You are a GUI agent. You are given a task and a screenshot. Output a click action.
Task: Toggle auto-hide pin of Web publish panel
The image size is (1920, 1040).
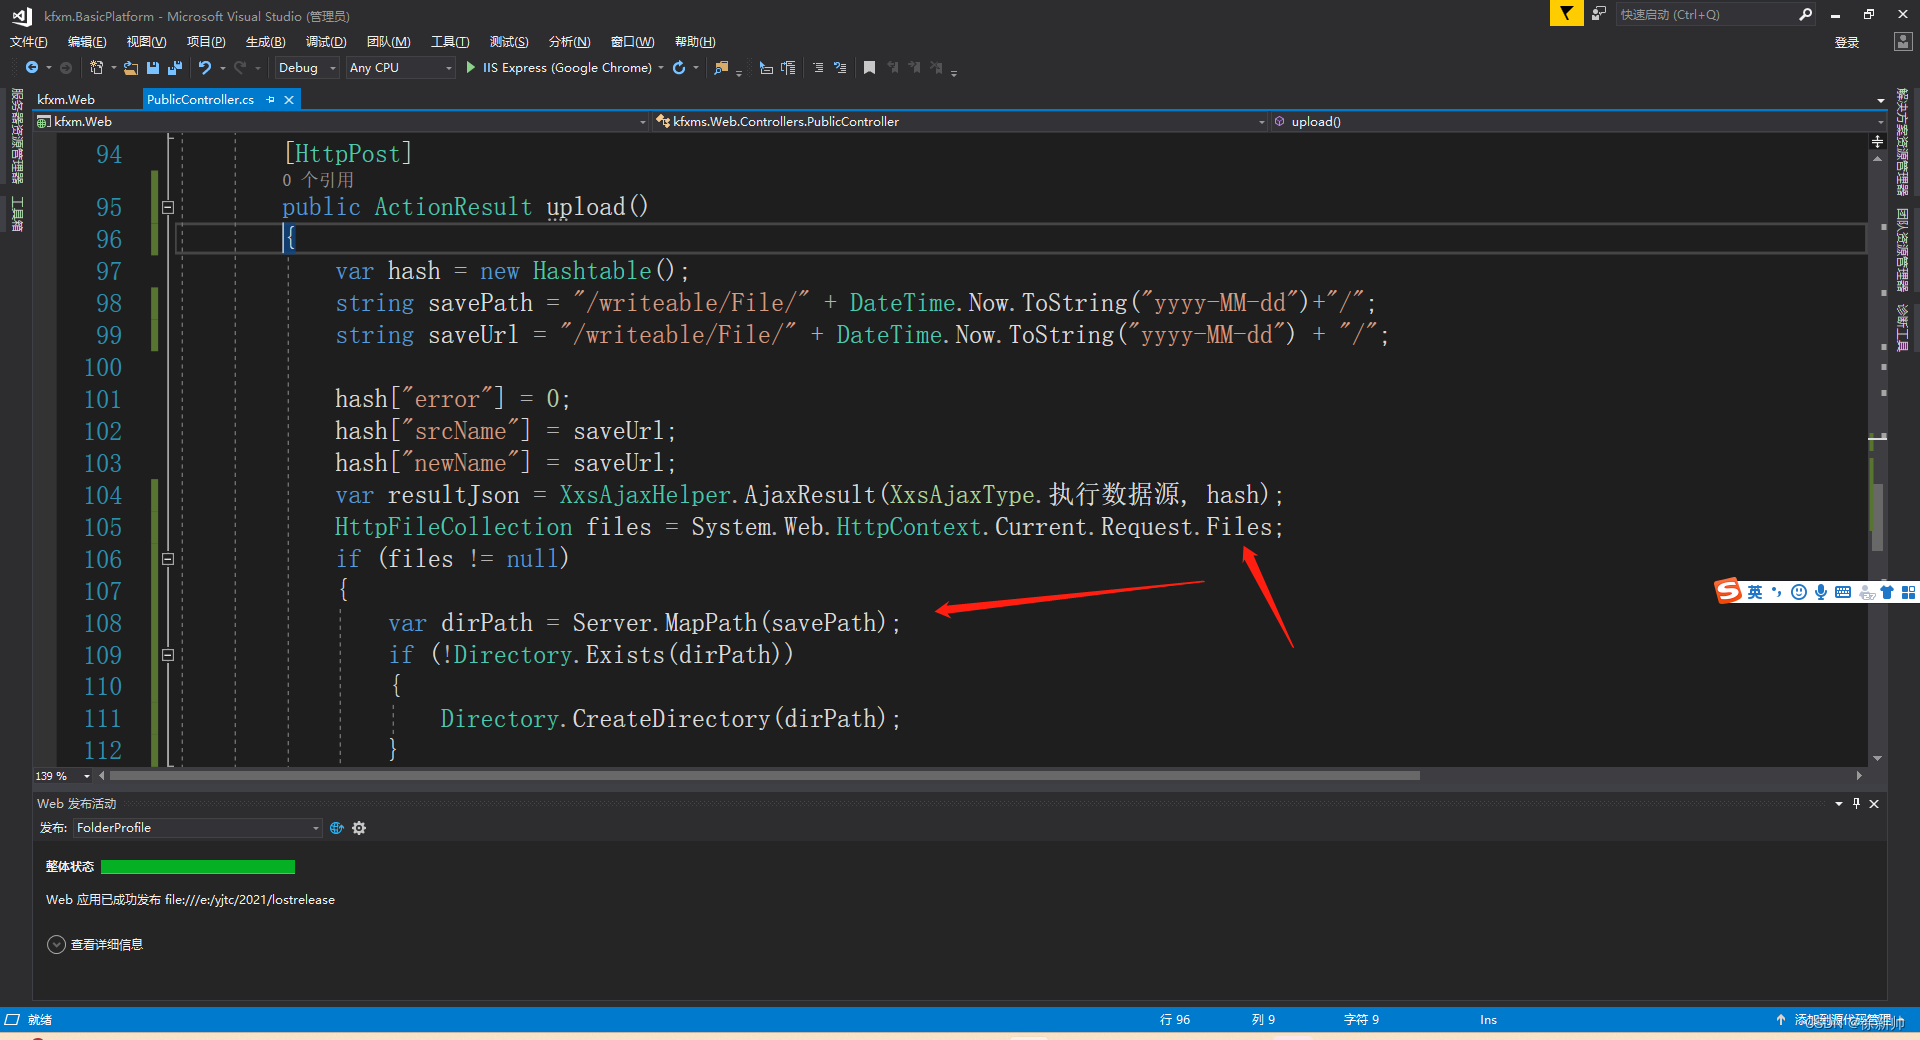tap(1857, 803)
